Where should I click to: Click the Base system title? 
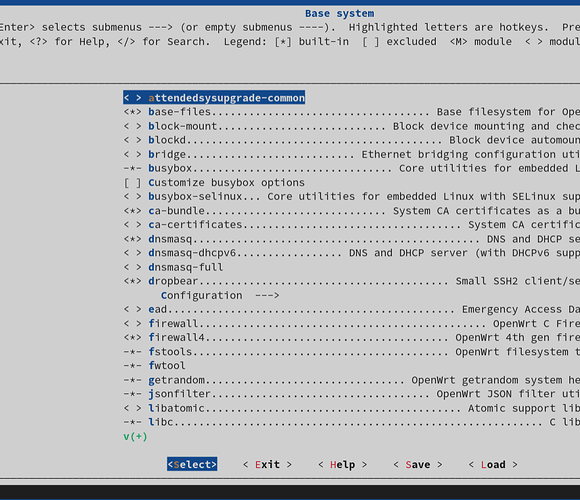click(340, 14)
